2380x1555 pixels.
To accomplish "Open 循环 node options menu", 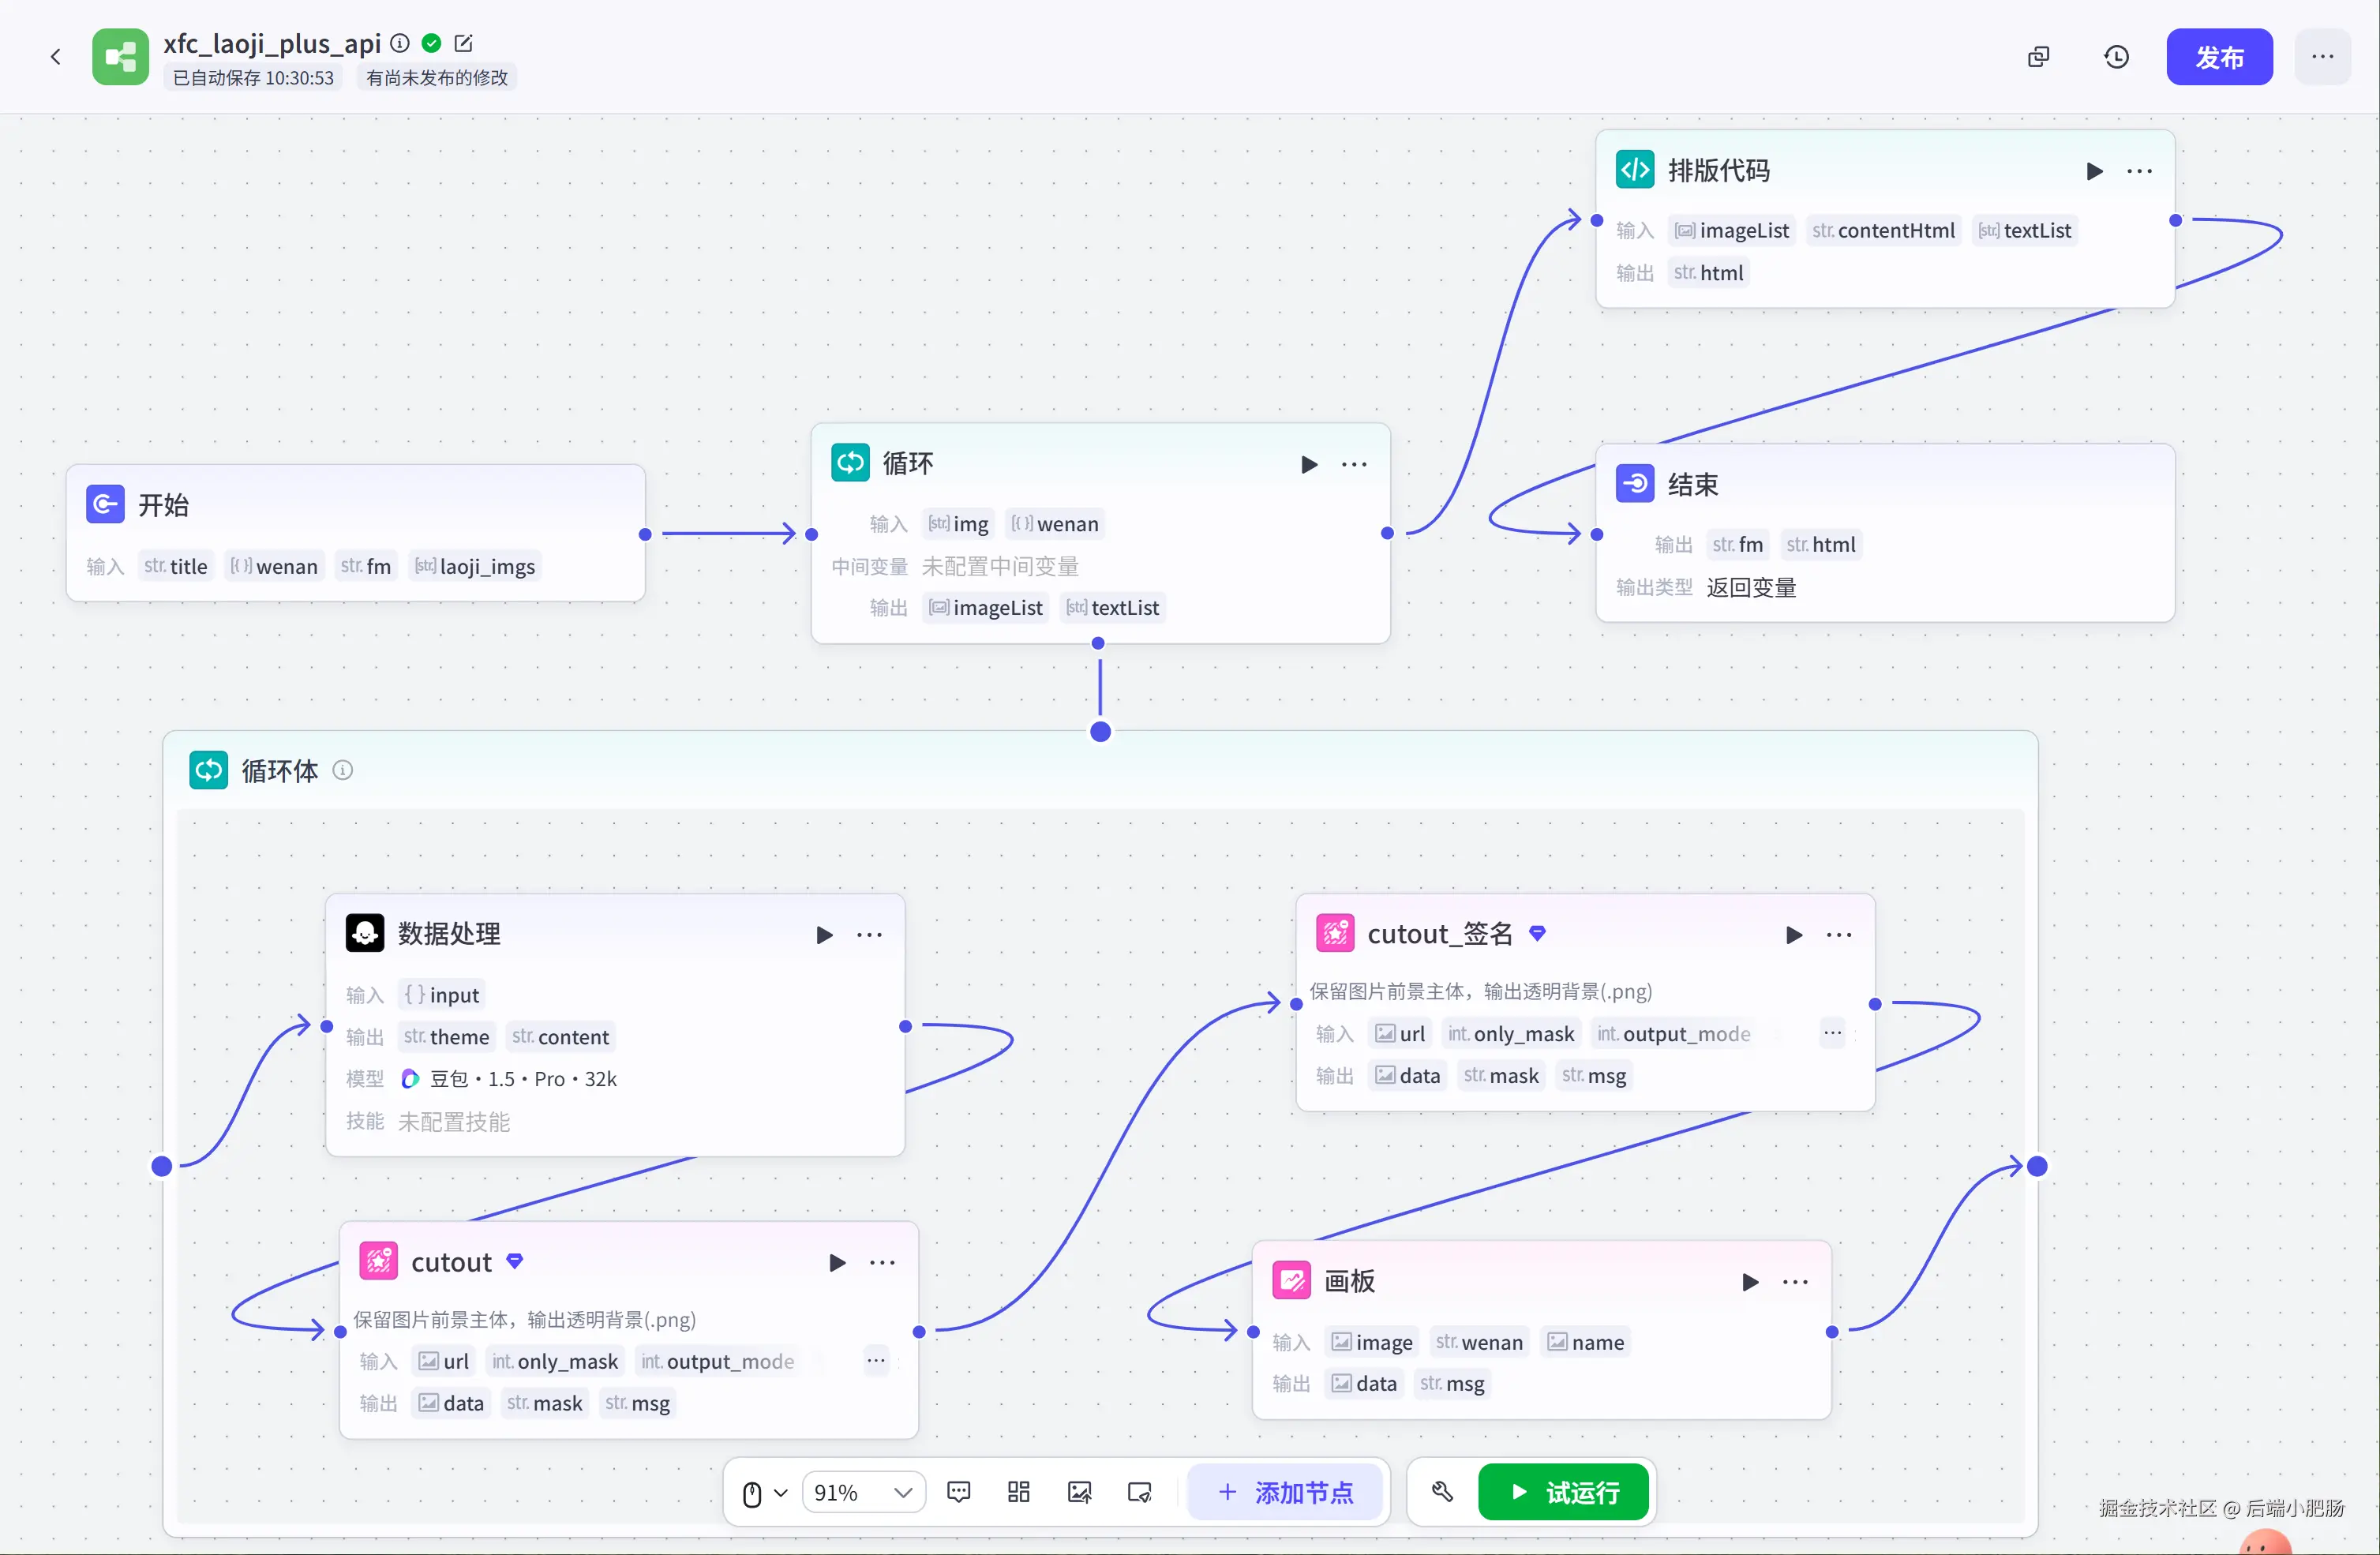I will (1354, 464).
